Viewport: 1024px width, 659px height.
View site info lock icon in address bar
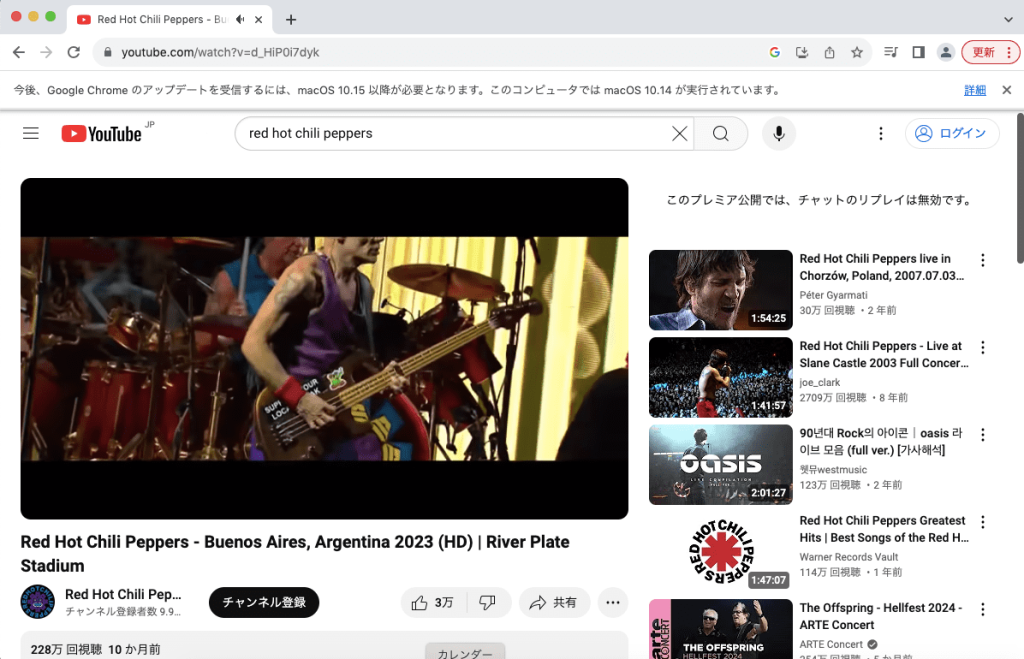pyautogui.click(x=108, y=52)
